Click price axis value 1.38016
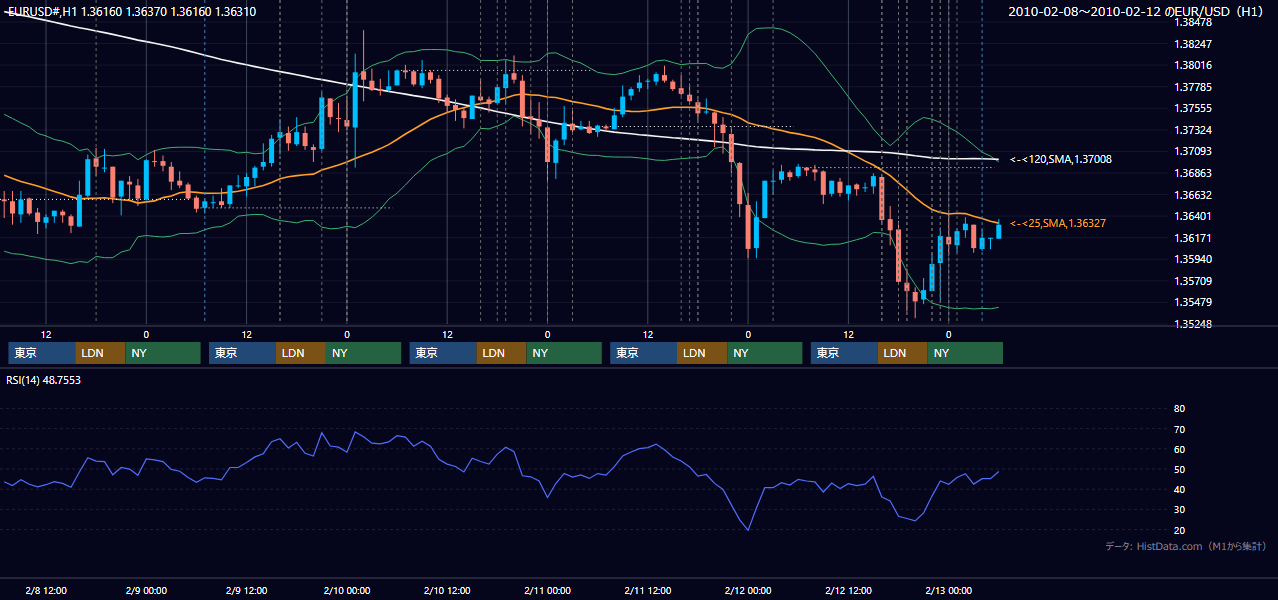This screenshot has height=600, width=1278. (1193, 65)
